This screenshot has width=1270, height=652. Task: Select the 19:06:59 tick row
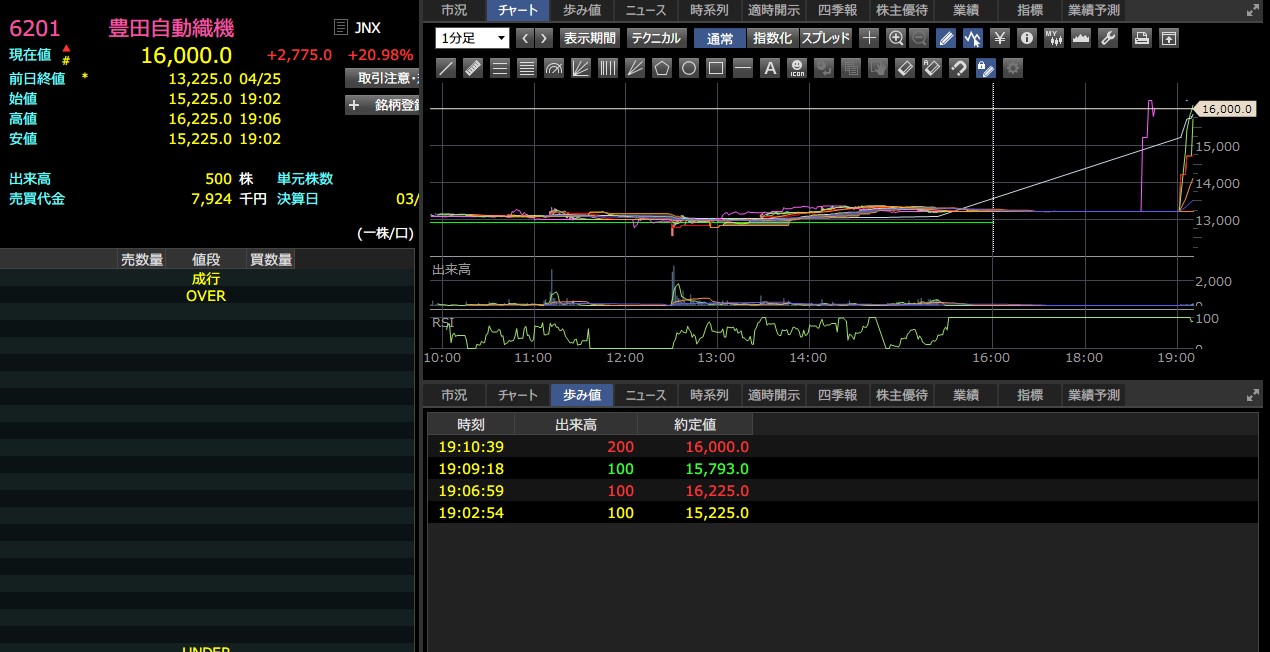pyautogui.click(x=842, y=491)
